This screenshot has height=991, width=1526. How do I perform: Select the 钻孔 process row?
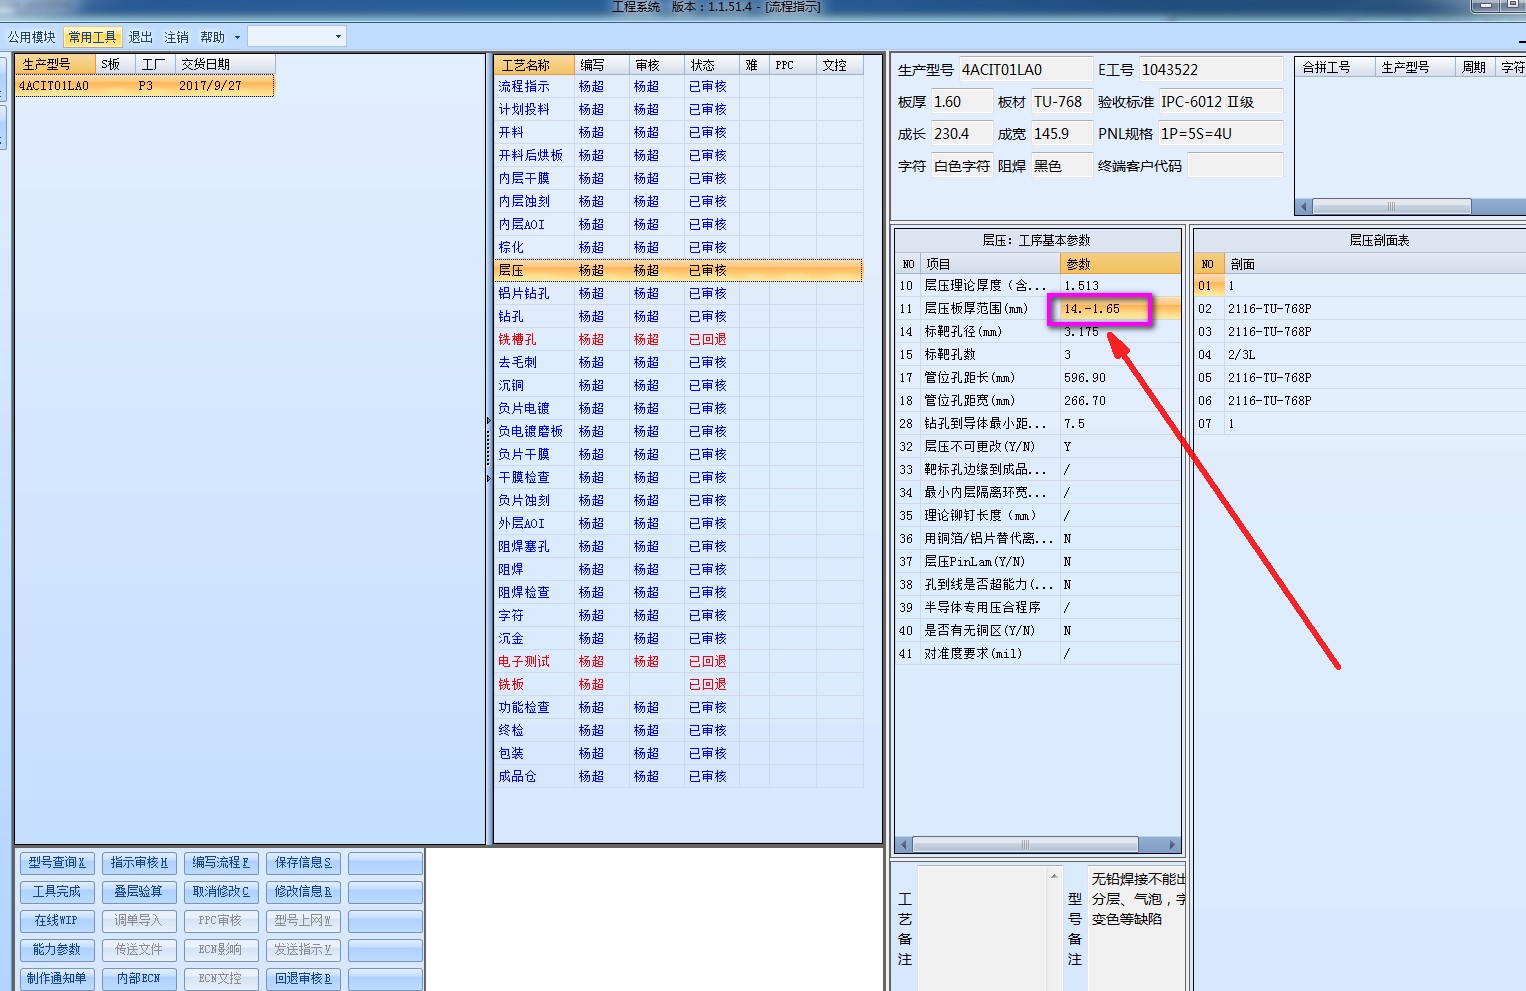(678, 317)
